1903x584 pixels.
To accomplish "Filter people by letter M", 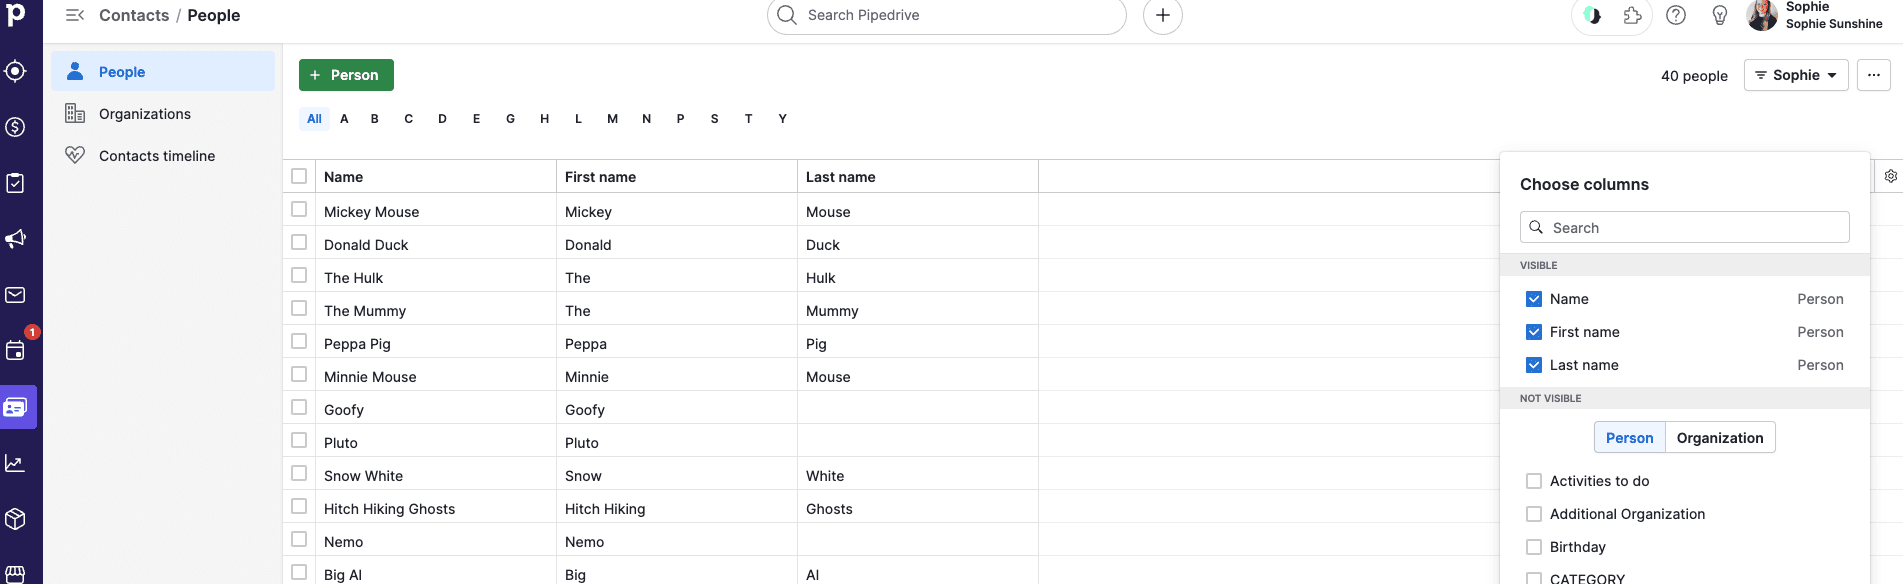I will pos(612,119).
